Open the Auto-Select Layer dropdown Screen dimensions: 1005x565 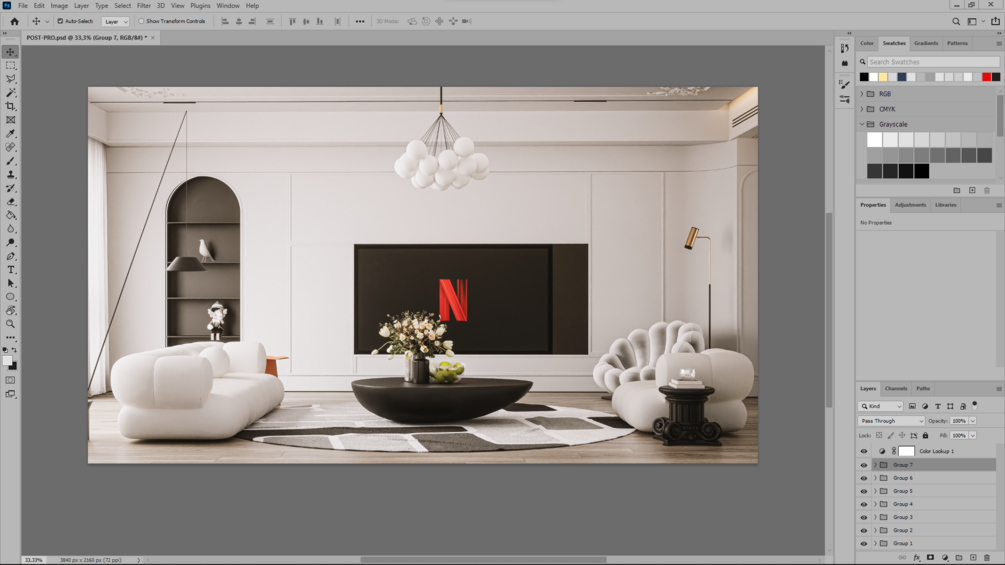[x=115, y=21]
